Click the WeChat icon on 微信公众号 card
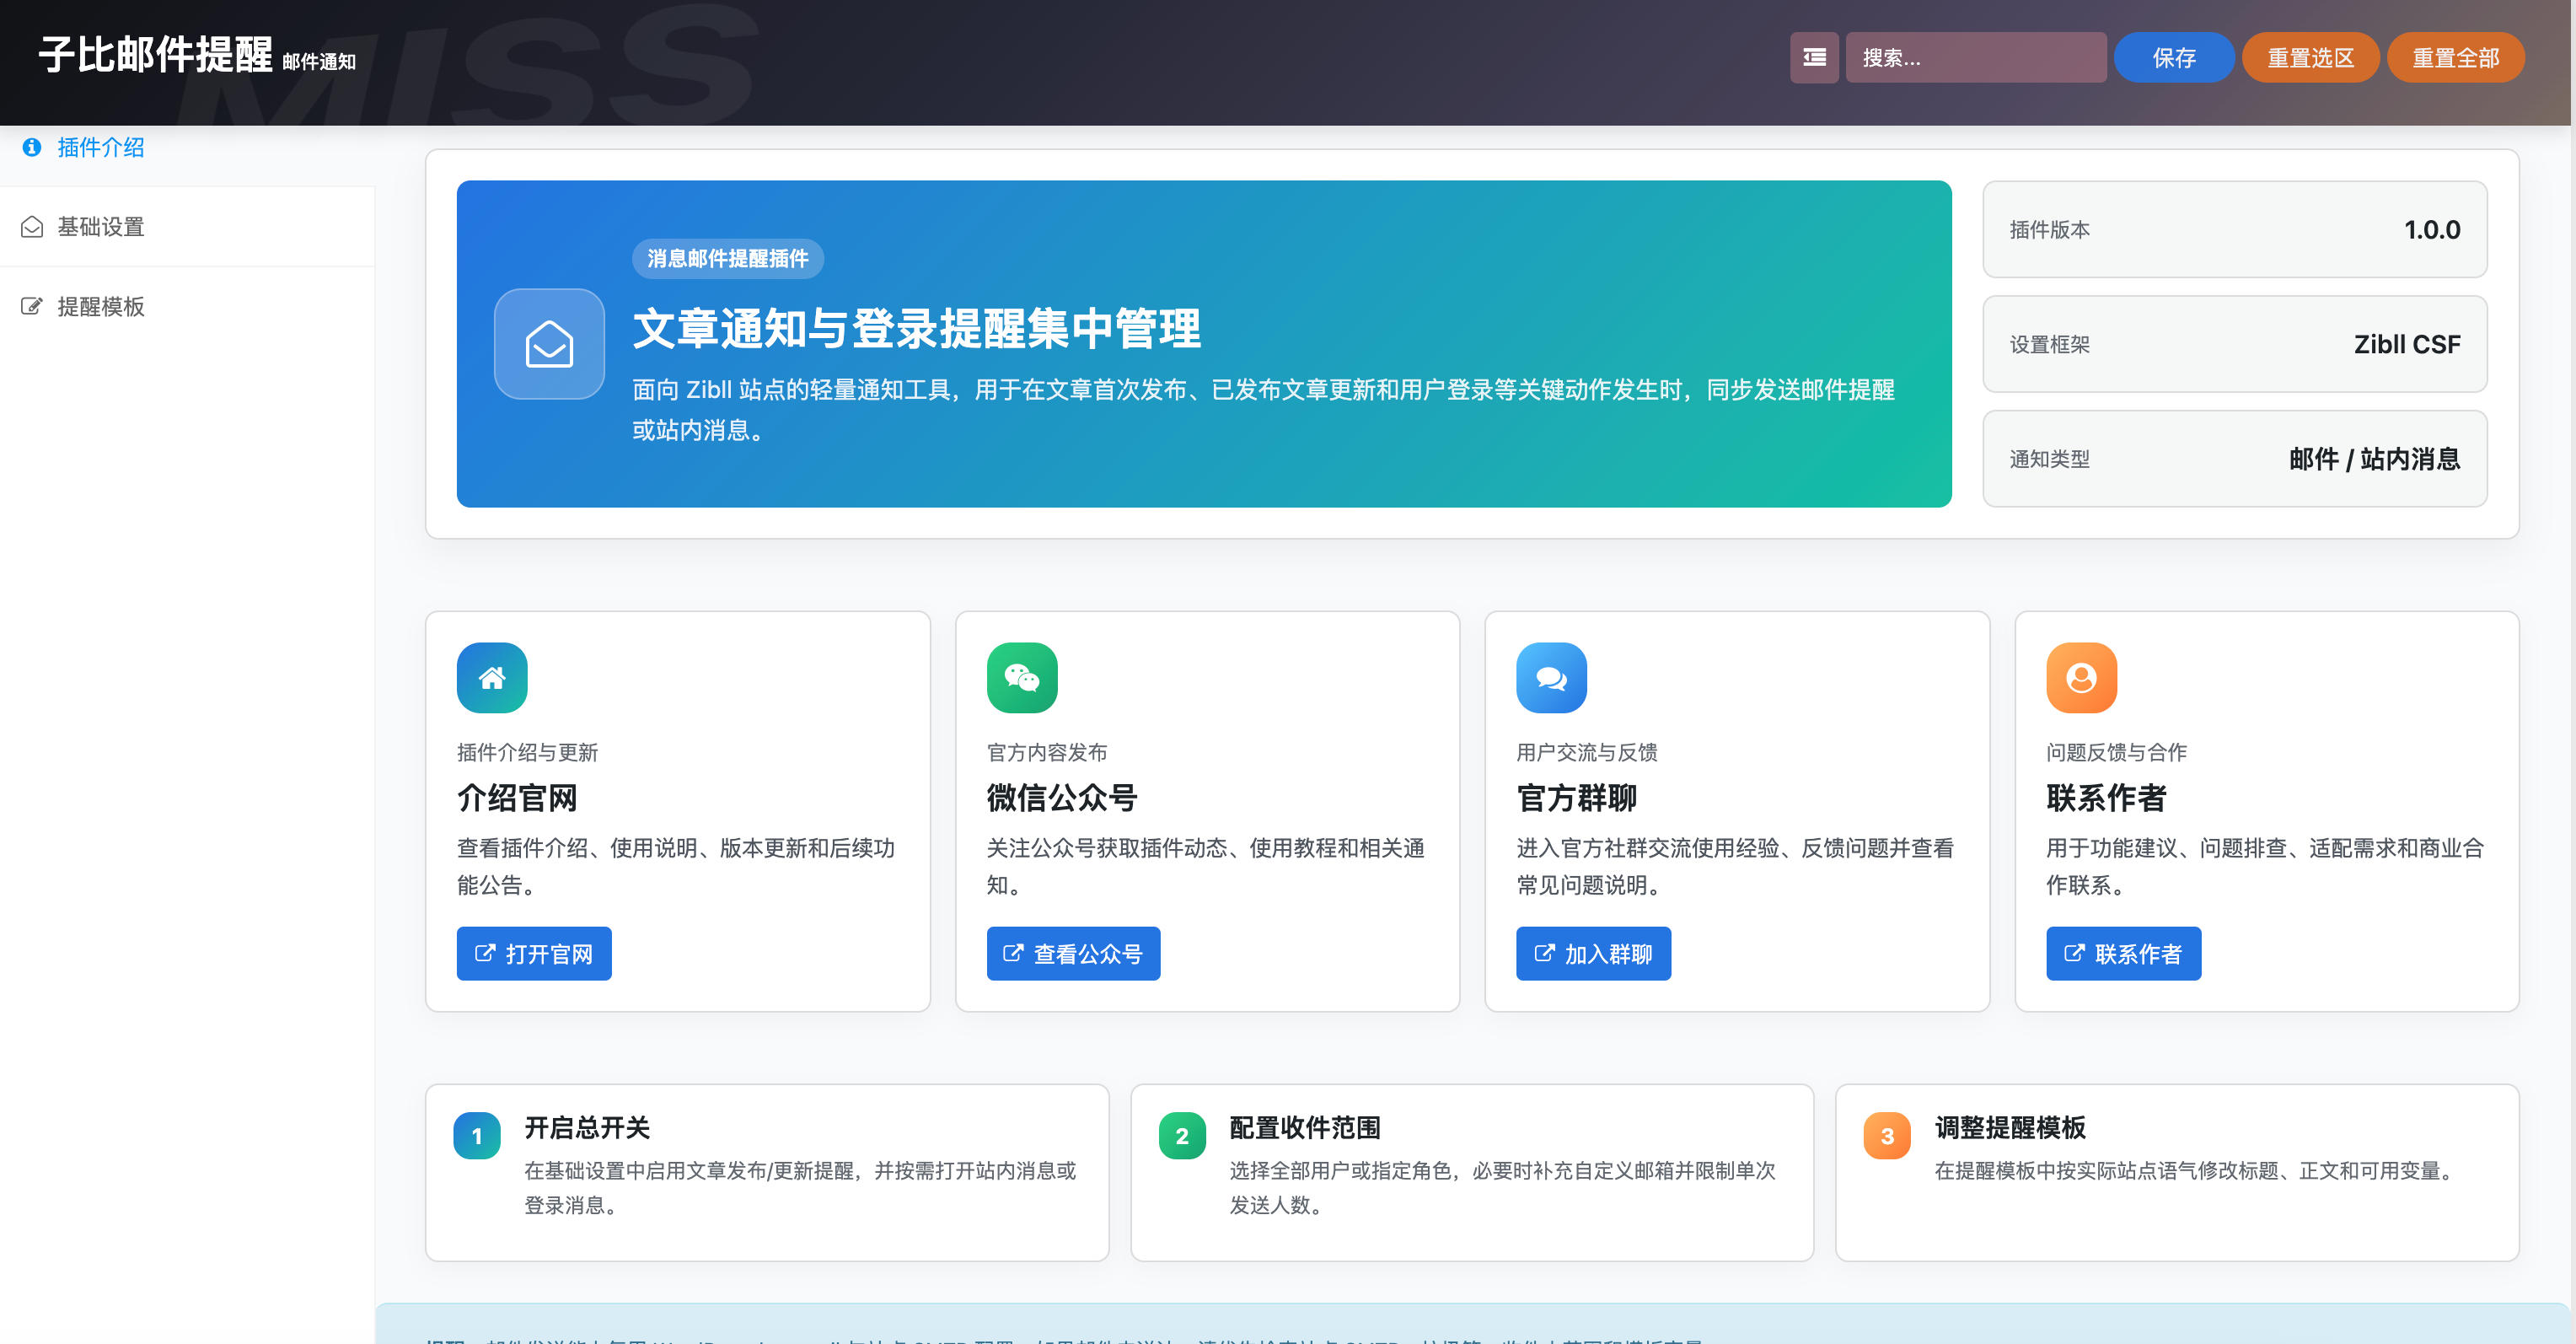 1022,678
